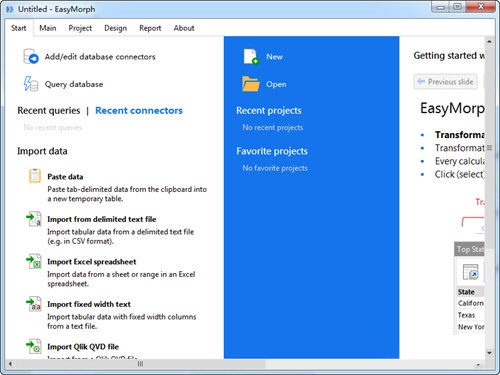
Task: Click the table icon under Top States
Action: (x=471, y=272)
